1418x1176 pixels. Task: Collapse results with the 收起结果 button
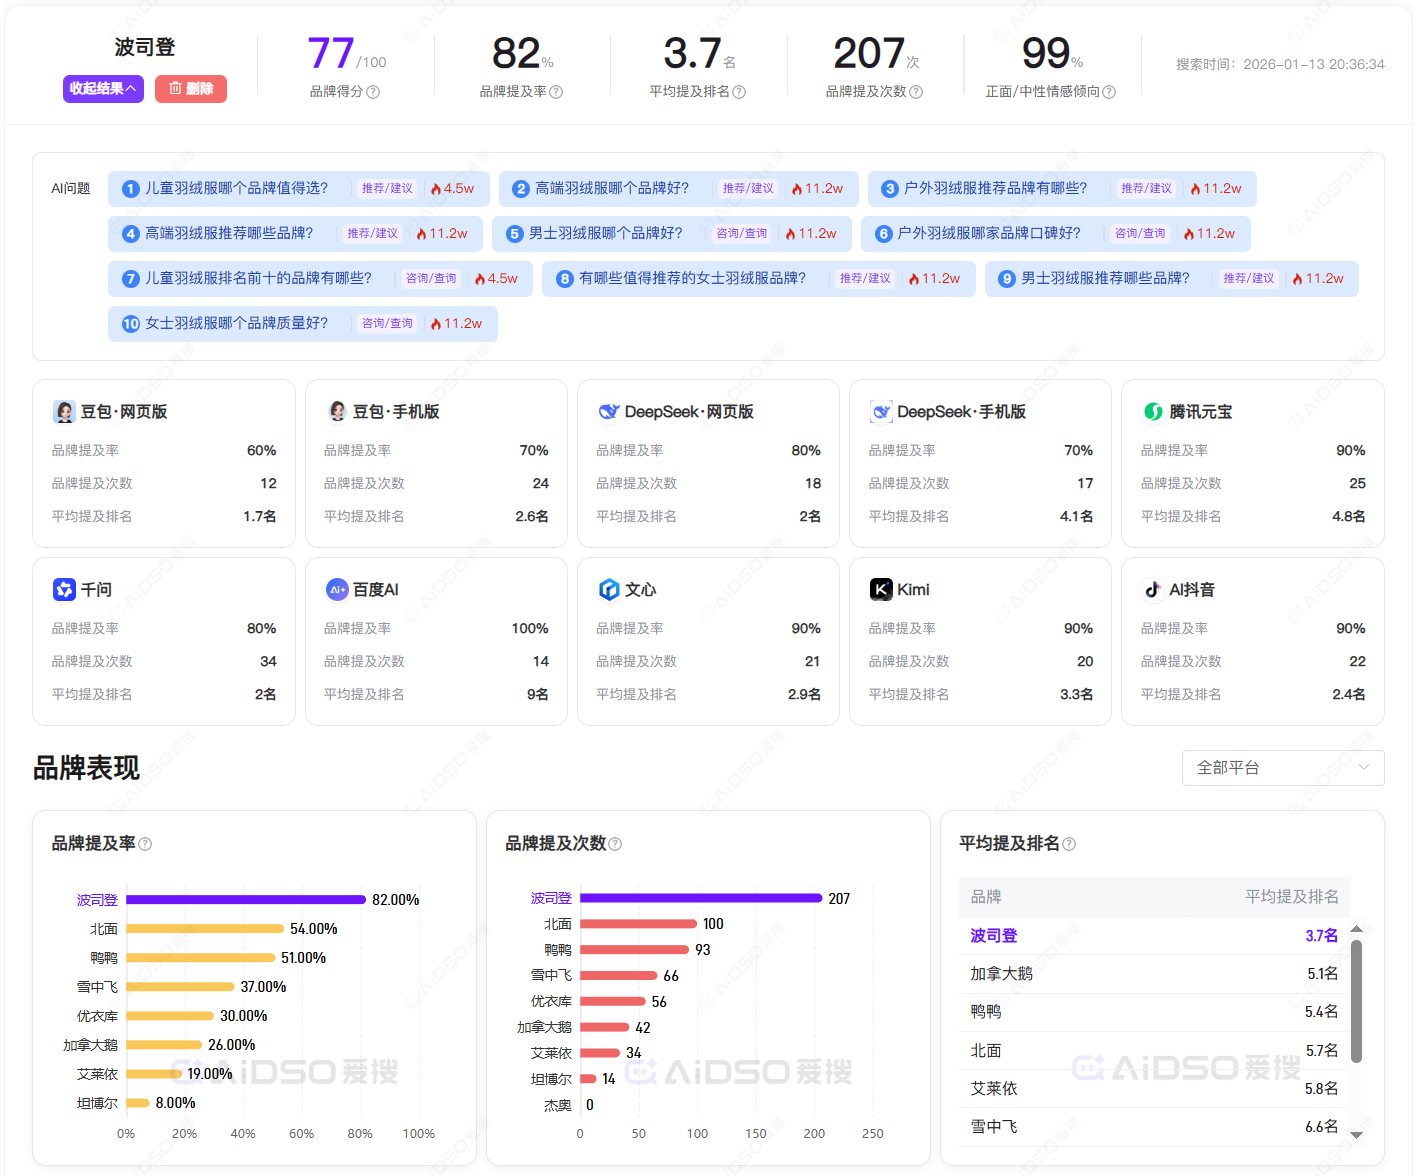click(103, 89)
